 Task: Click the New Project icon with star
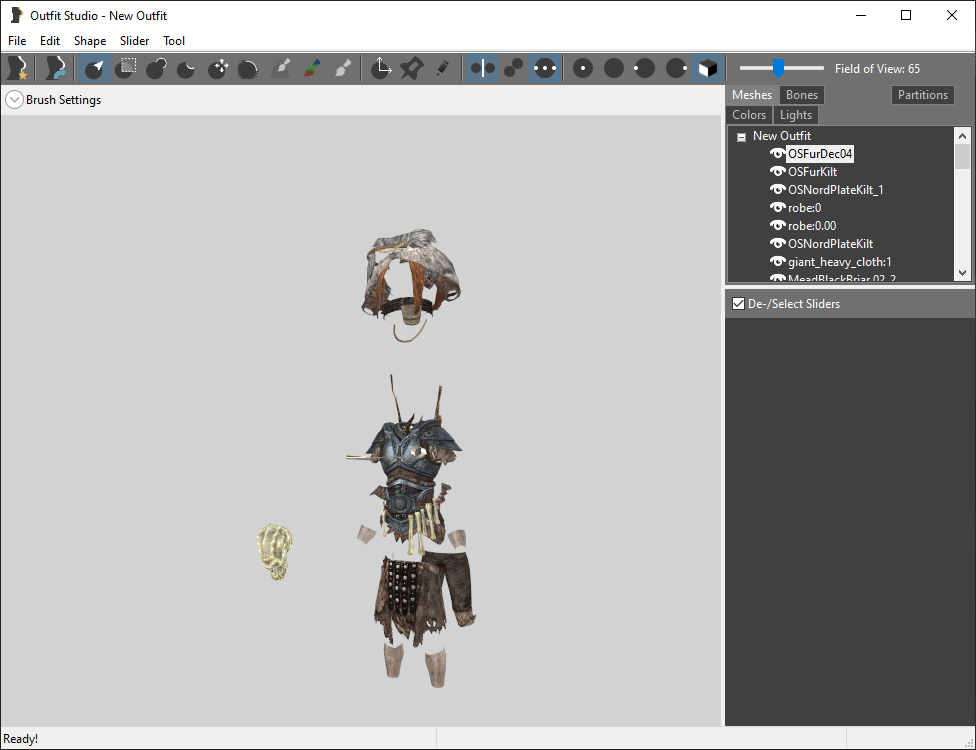[17, 68]
